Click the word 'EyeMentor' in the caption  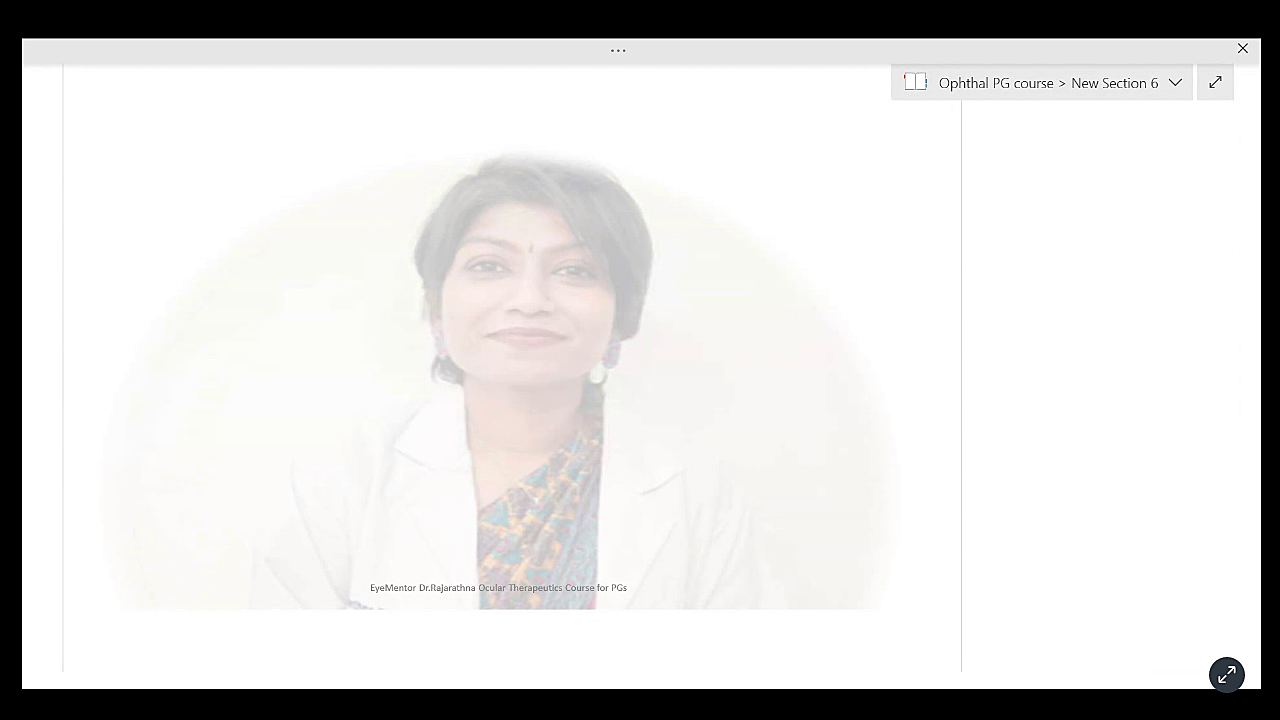click(x=392, y=588)
